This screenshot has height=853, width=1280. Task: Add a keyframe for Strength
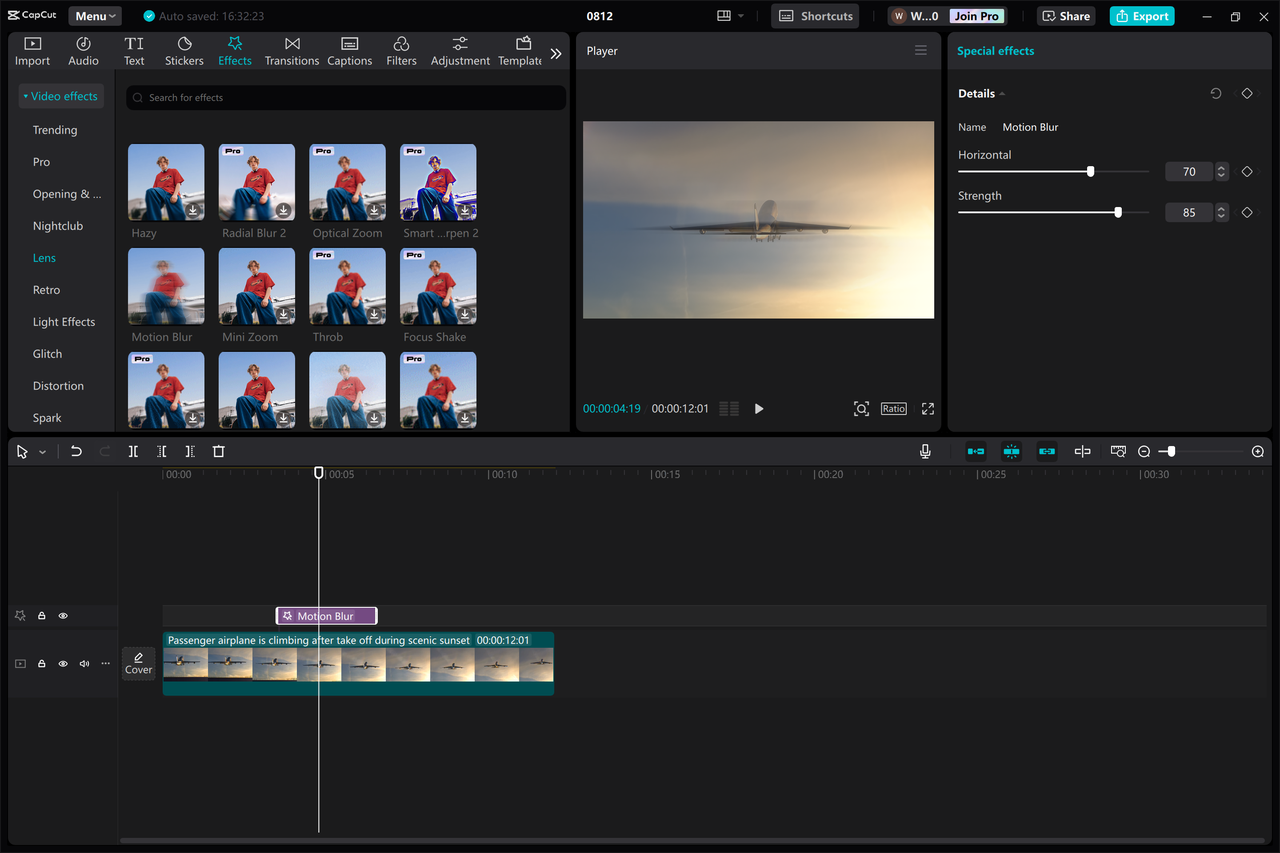pyautogui.click(x=1247, y=212)
